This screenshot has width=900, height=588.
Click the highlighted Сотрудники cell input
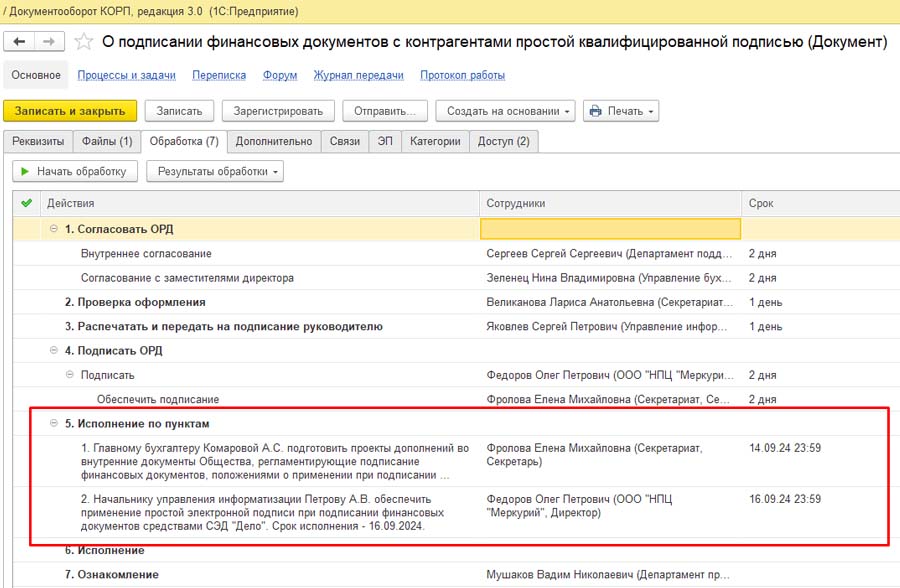[610, 229]
